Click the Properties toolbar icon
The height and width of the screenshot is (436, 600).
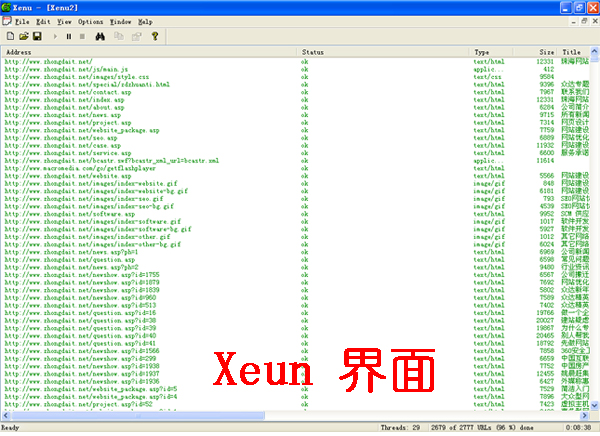point(137,36)
